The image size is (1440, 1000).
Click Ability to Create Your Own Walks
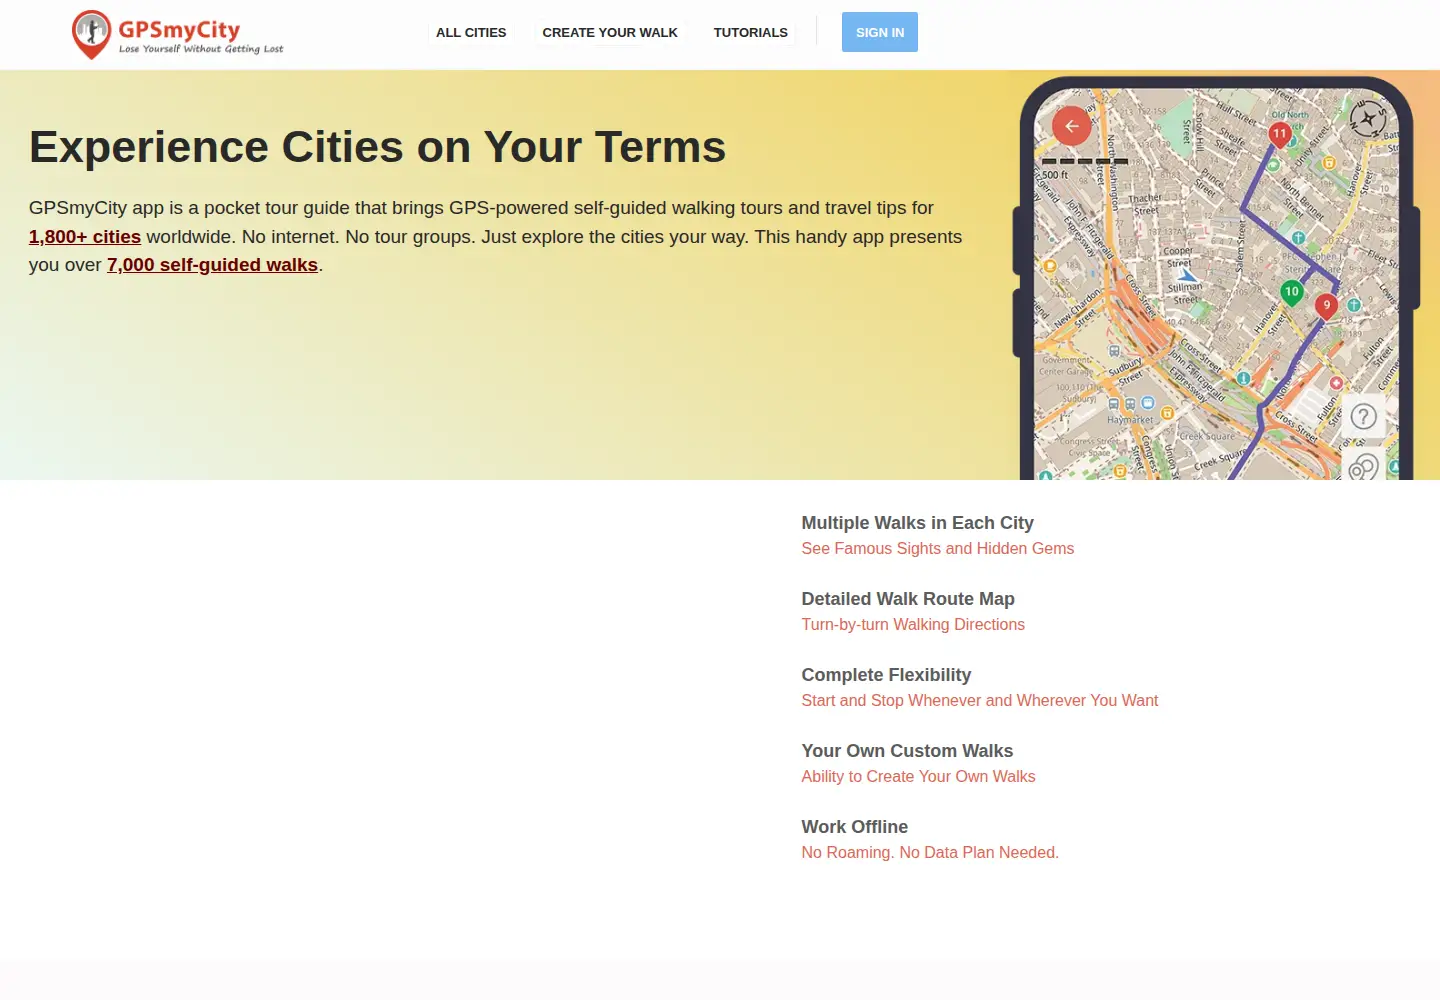(918, 776)
